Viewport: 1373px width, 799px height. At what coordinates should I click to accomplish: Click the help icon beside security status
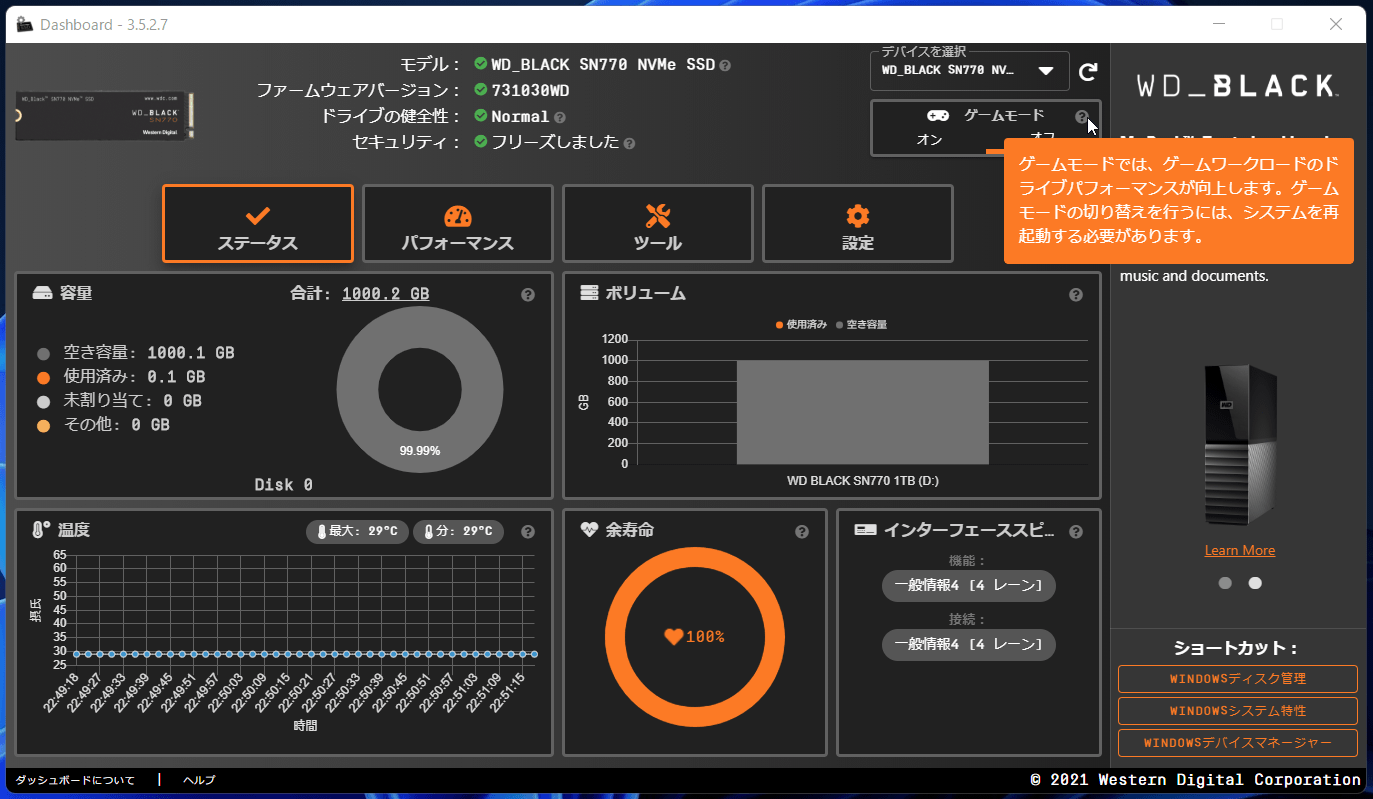tap(629, 143)
